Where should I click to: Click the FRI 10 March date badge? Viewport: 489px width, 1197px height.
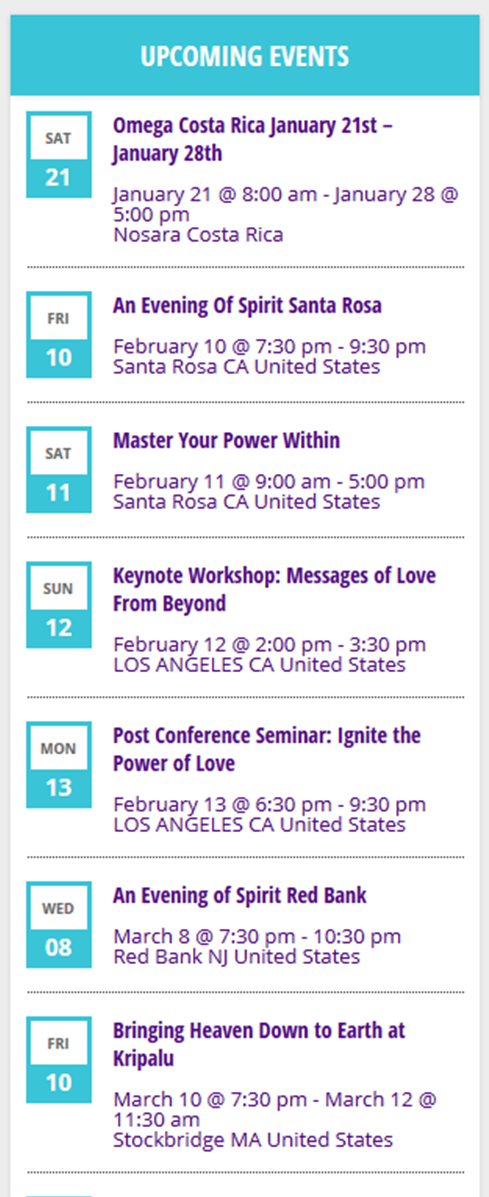pos(59,1060)
